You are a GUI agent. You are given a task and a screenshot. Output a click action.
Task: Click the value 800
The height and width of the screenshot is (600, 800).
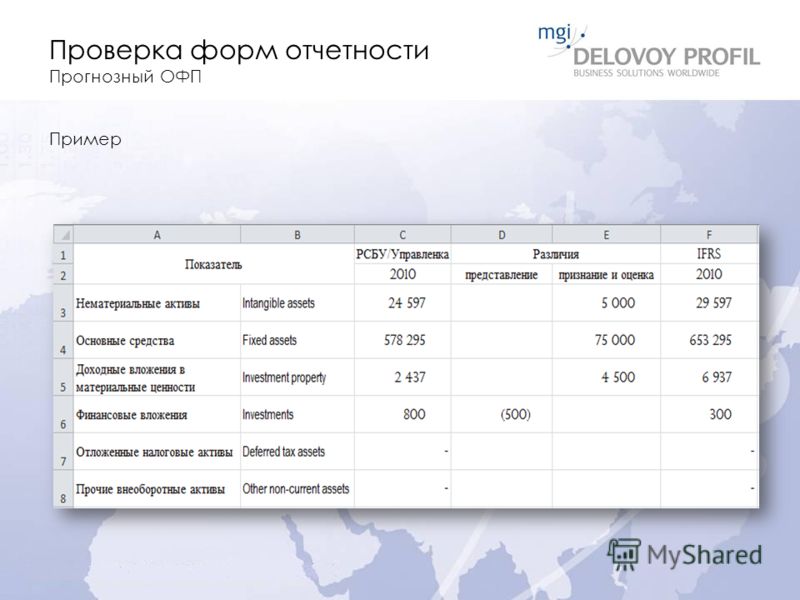coord(414,414)
